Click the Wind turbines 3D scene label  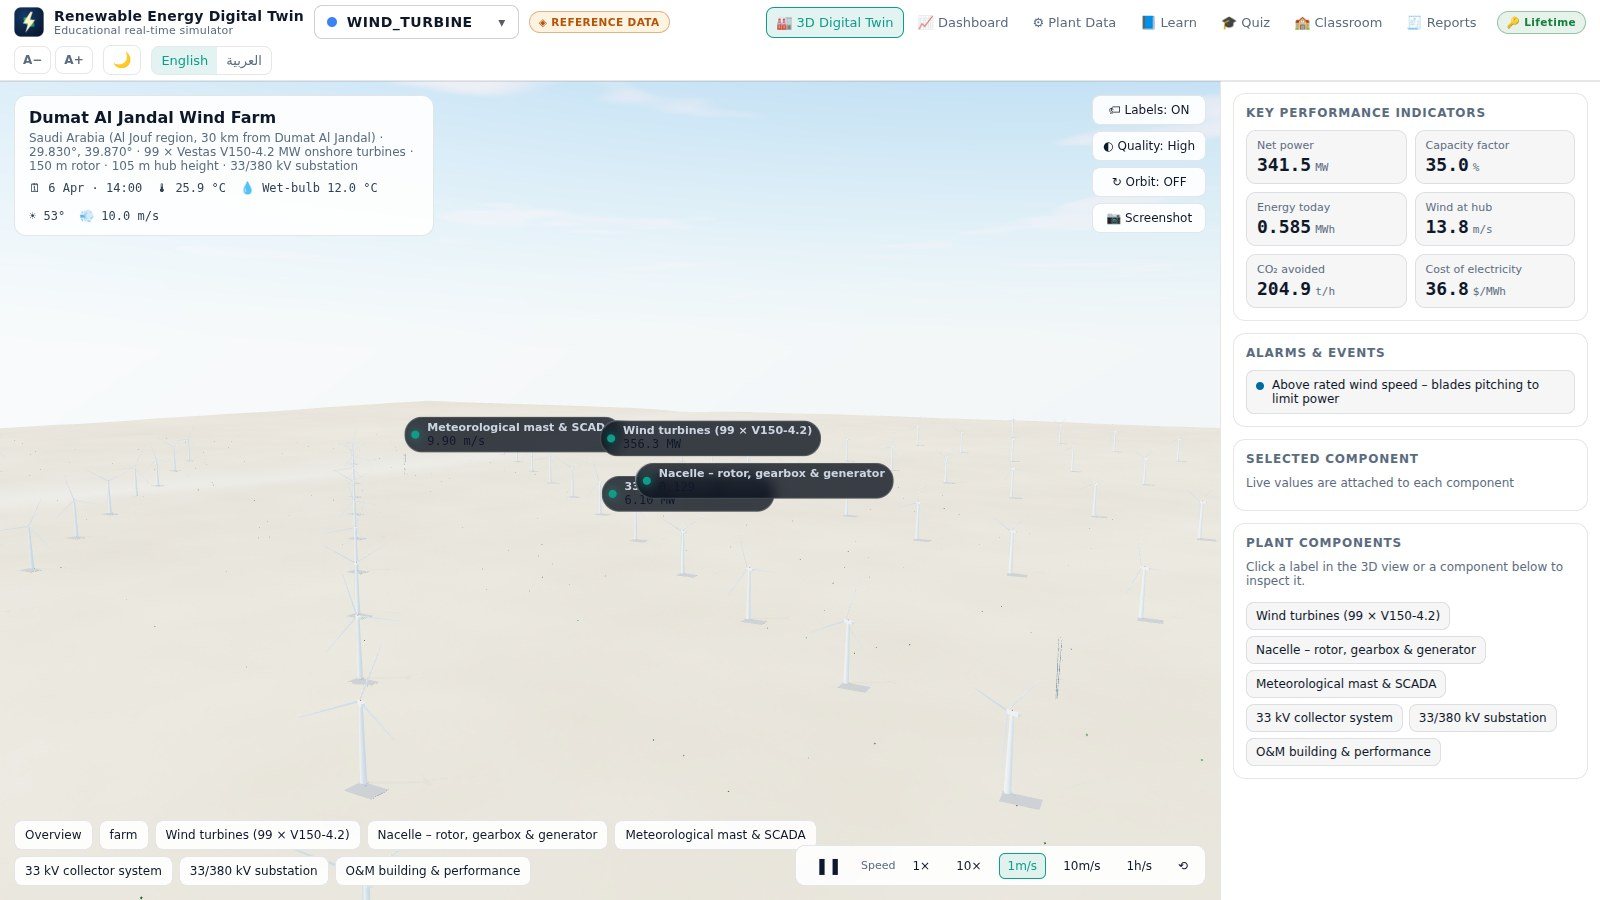point(711,437)
